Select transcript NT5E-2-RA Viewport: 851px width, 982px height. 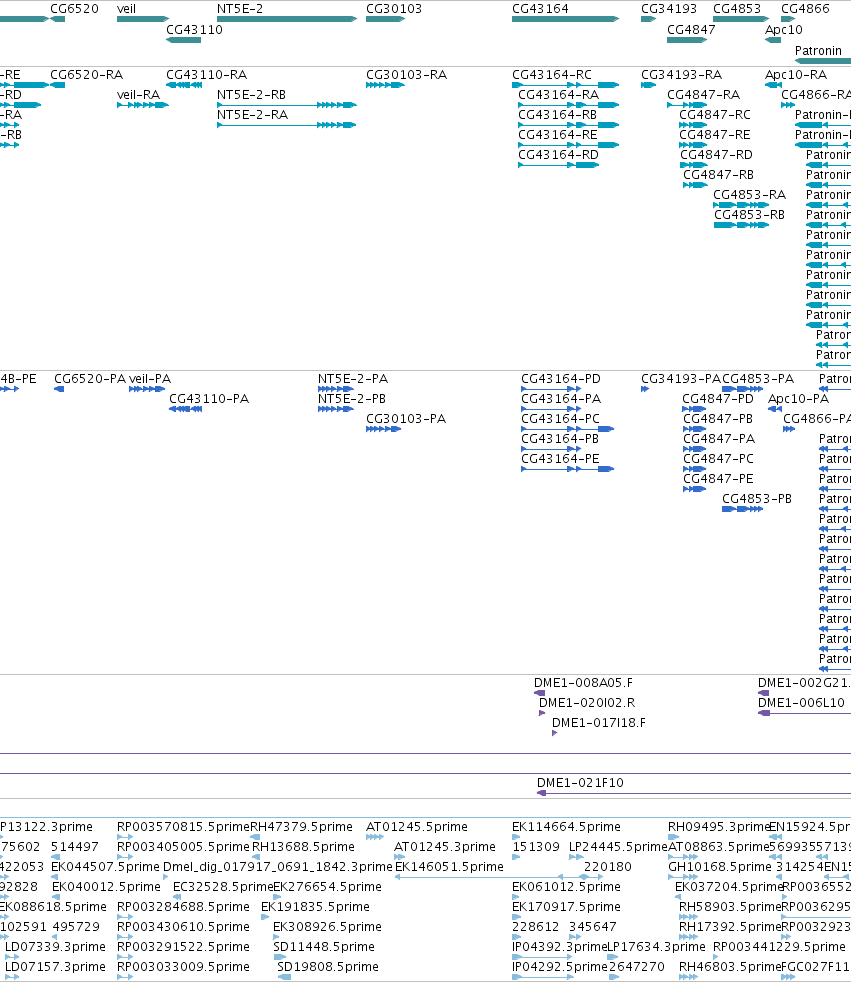tap(252, 115)
